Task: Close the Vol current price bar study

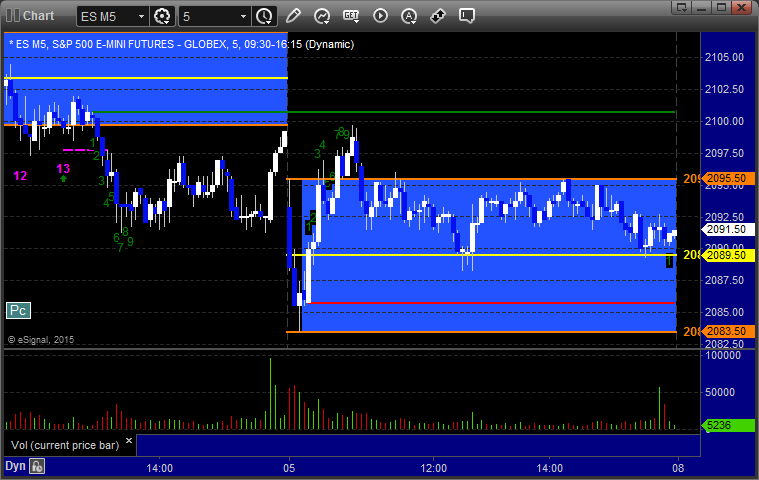Action: coord(129,440)
